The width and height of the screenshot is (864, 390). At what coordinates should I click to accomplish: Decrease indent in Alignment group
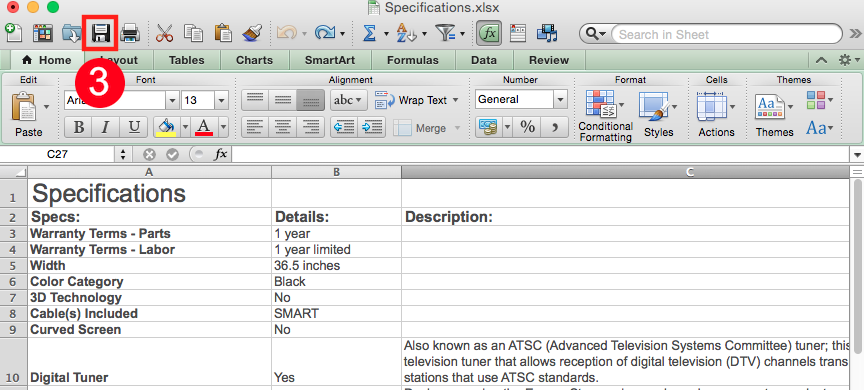[x=345, y=128]
